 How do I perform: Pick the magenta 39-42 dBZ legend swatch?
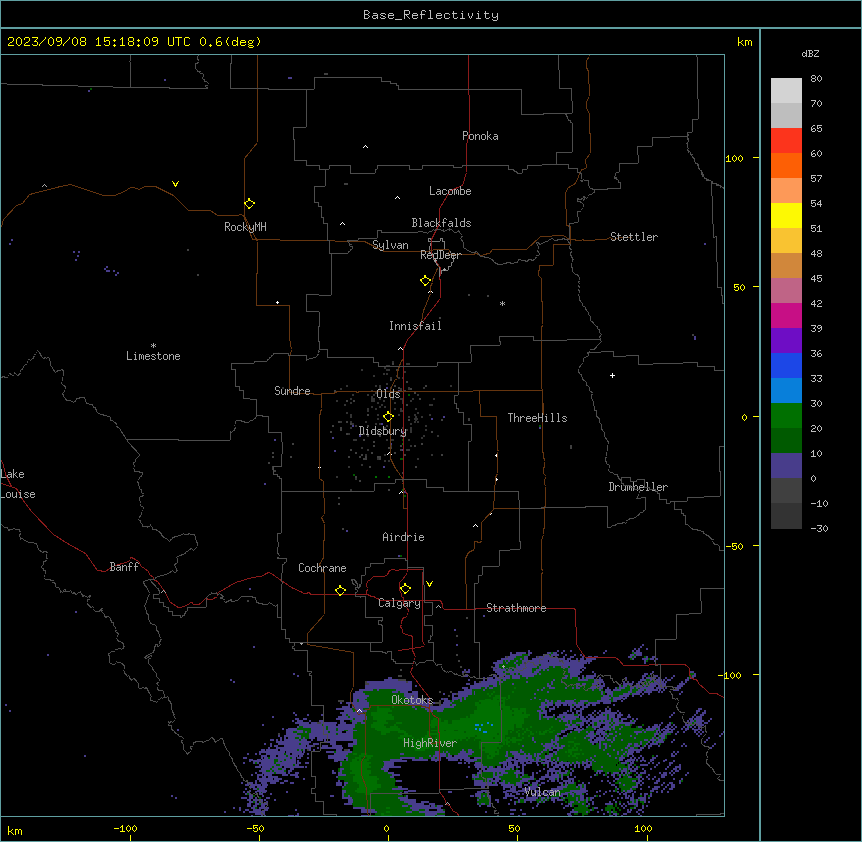[786, 315]
